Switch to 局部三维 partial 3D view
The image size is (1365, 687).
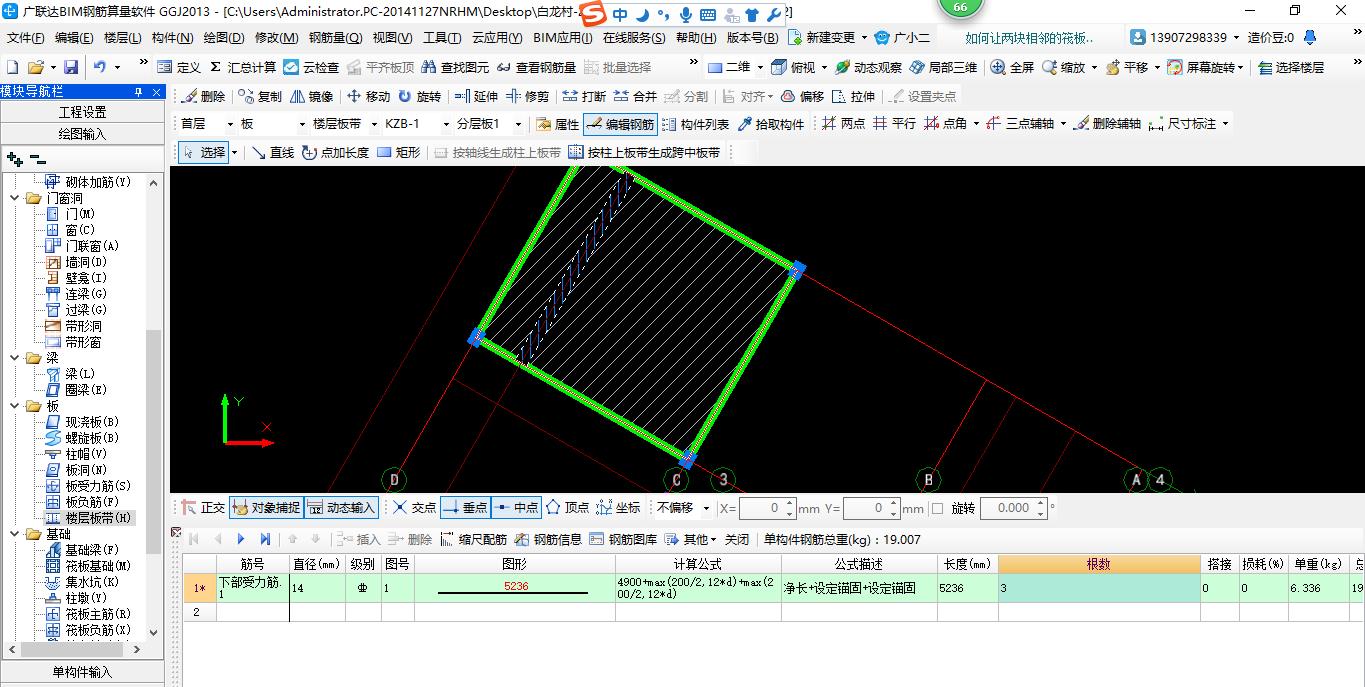pos(943,67)
